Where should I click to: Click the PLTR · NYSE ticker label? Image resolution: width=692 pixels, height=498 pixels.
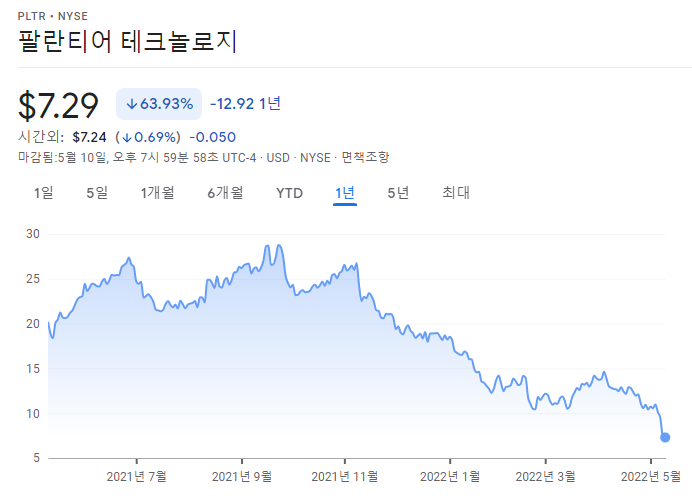(53, 16)
